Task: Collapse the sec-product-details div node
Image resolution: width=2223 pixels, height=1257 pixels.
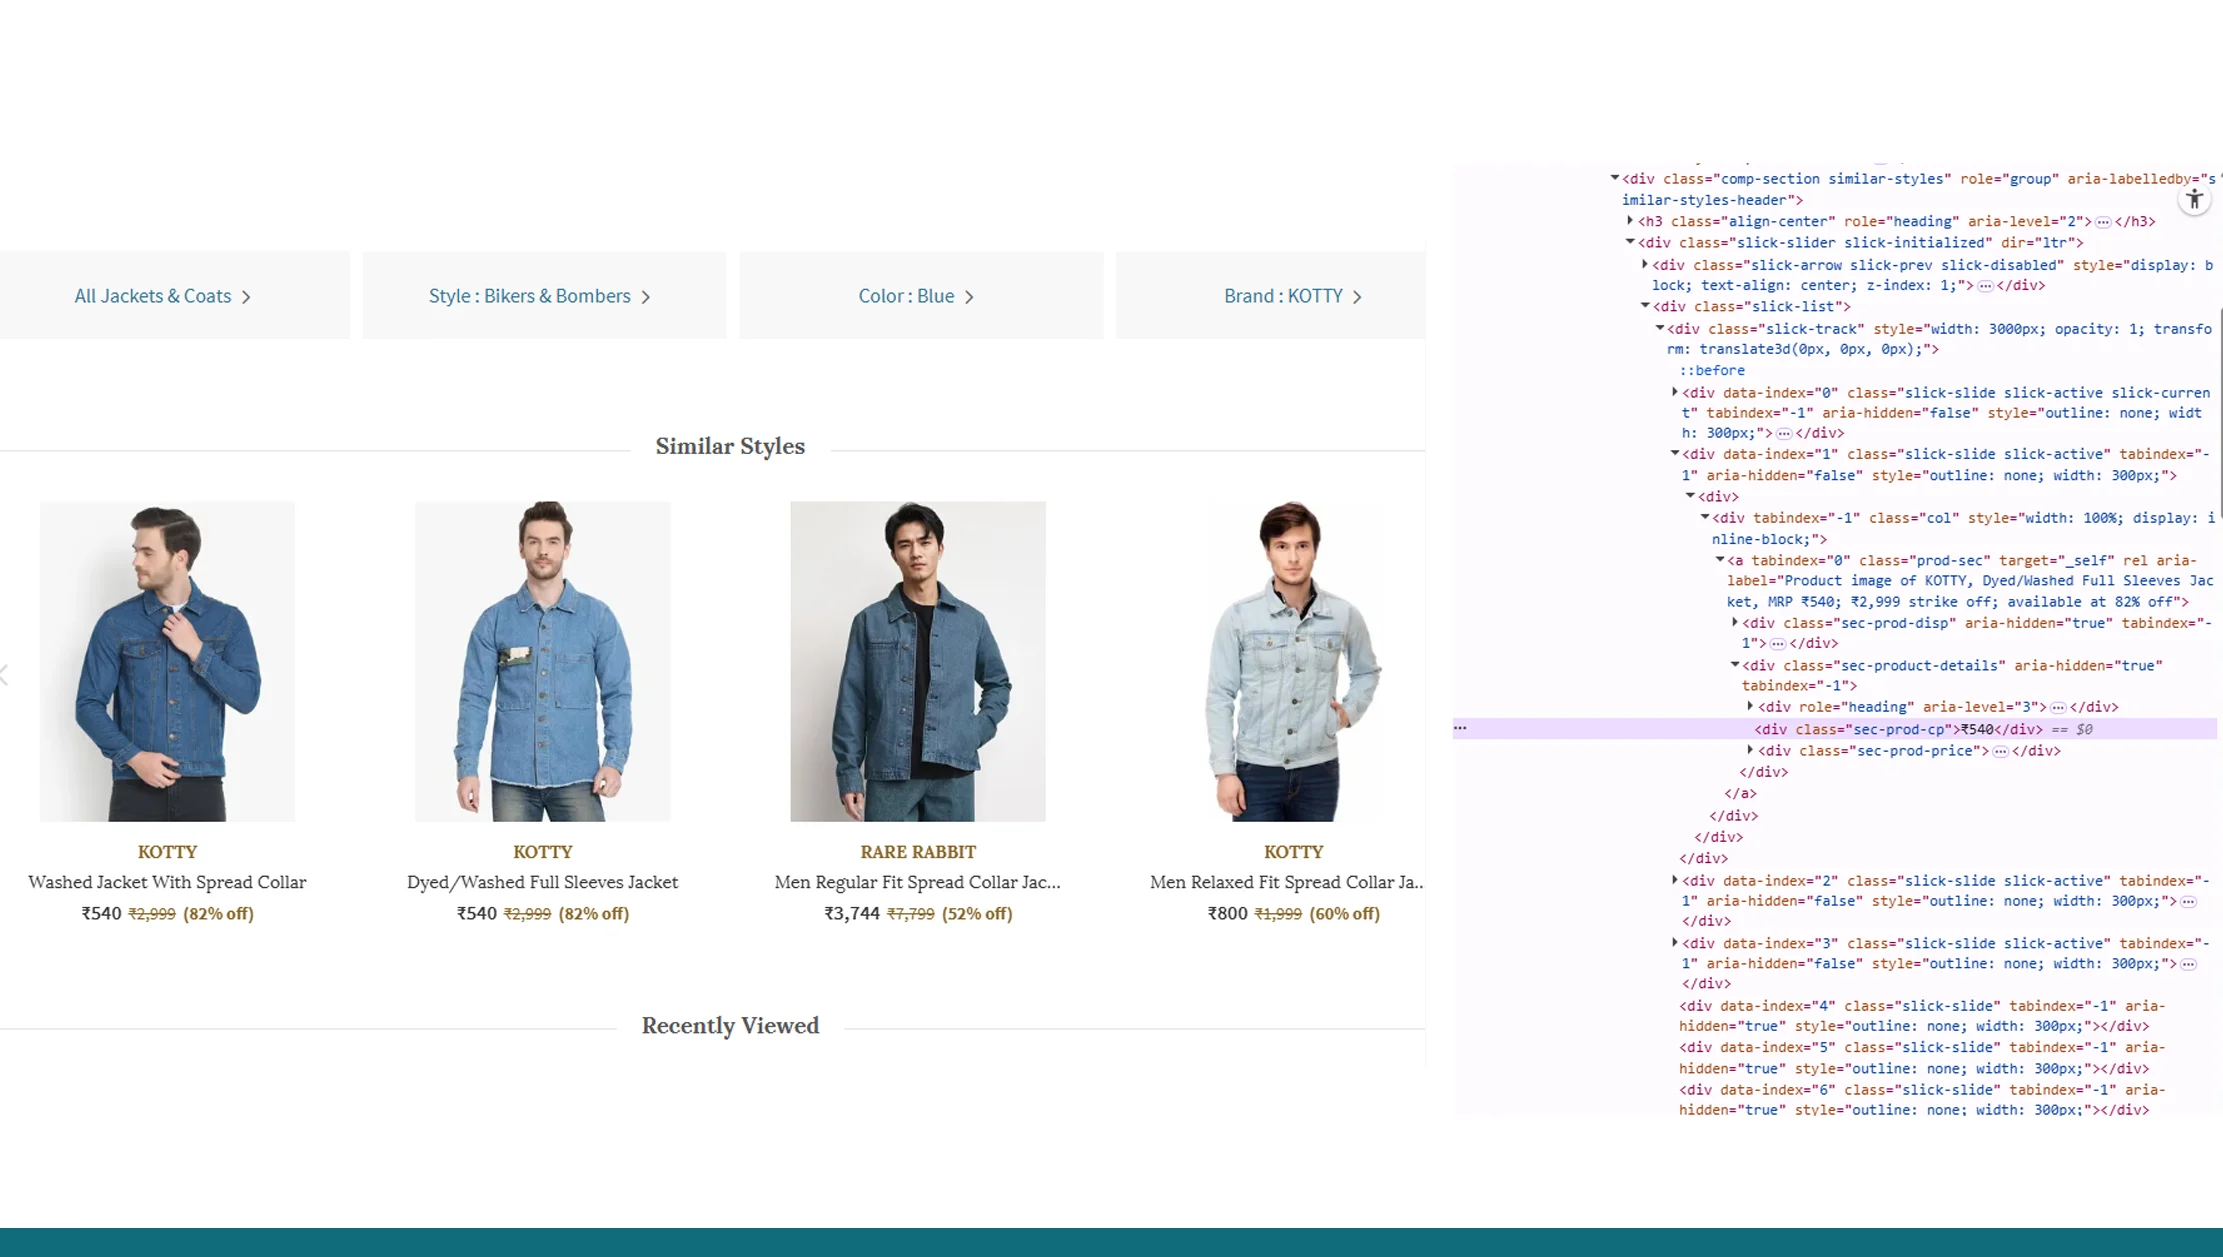Action: (1737, 665)
